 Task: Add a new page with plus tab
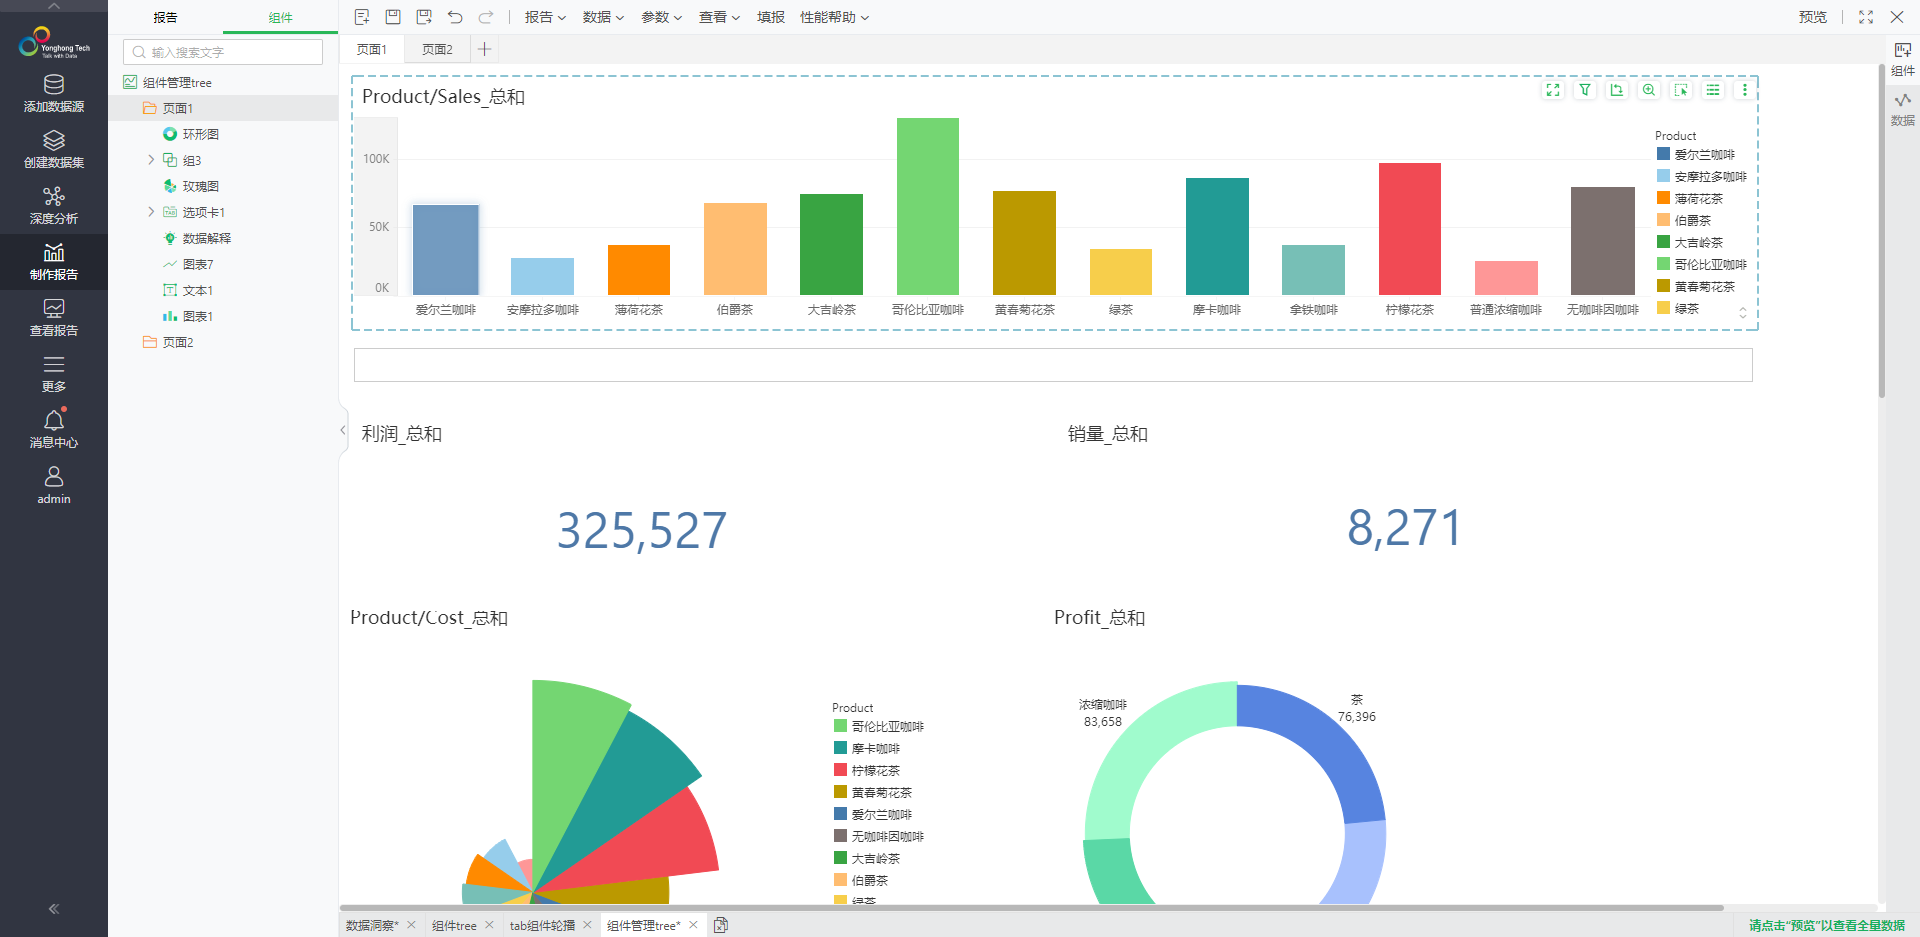(x=484, y=49)
